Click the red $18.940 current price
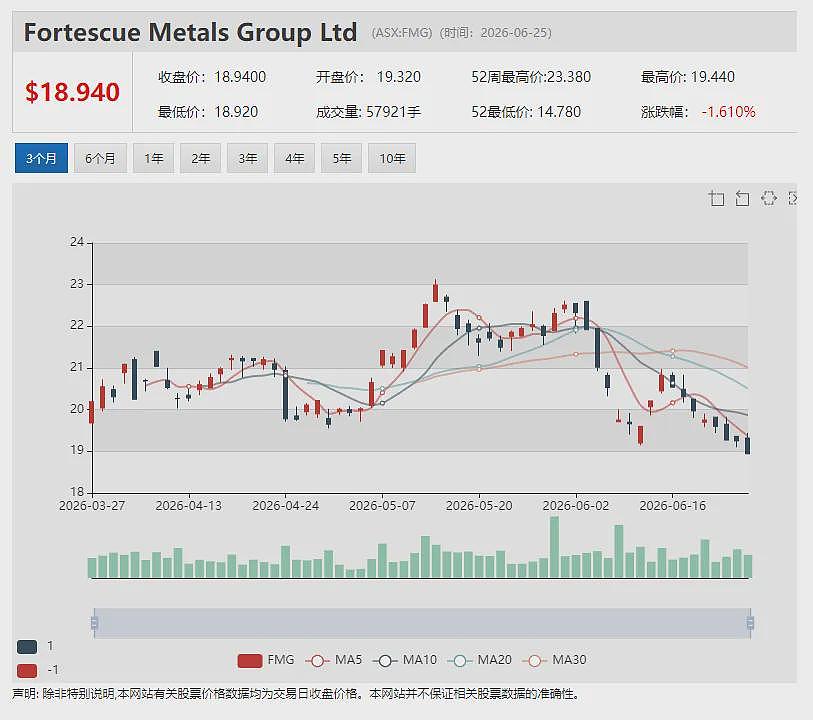Screen dimensions: 813x720 click(x=73, y=92)
